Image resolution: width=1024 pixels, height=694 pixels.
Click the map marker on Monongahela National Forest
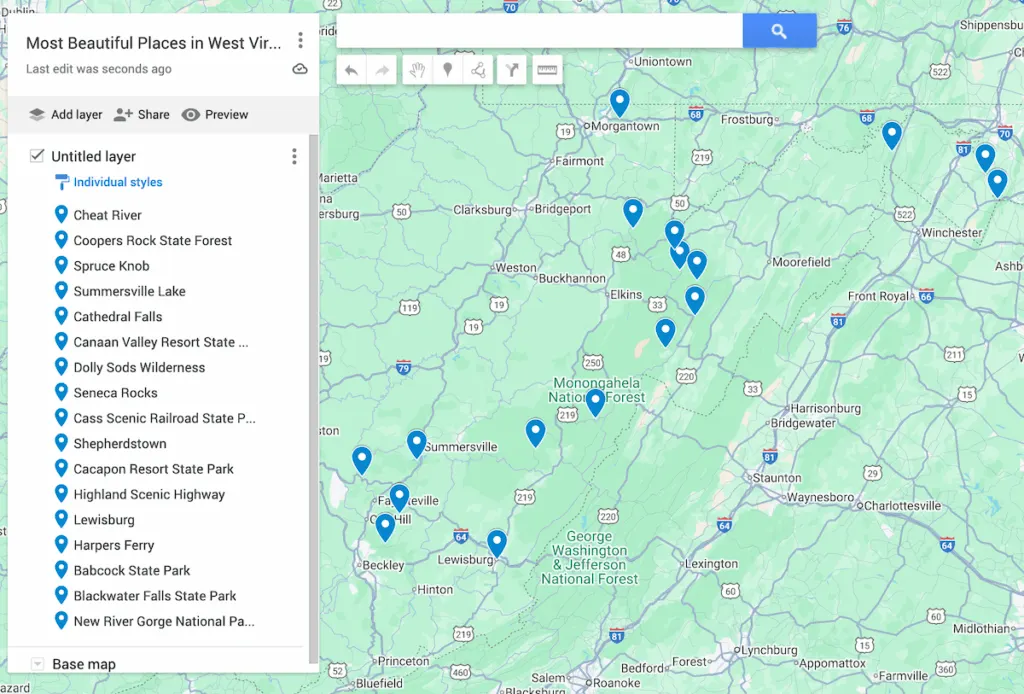click(596, 402)
